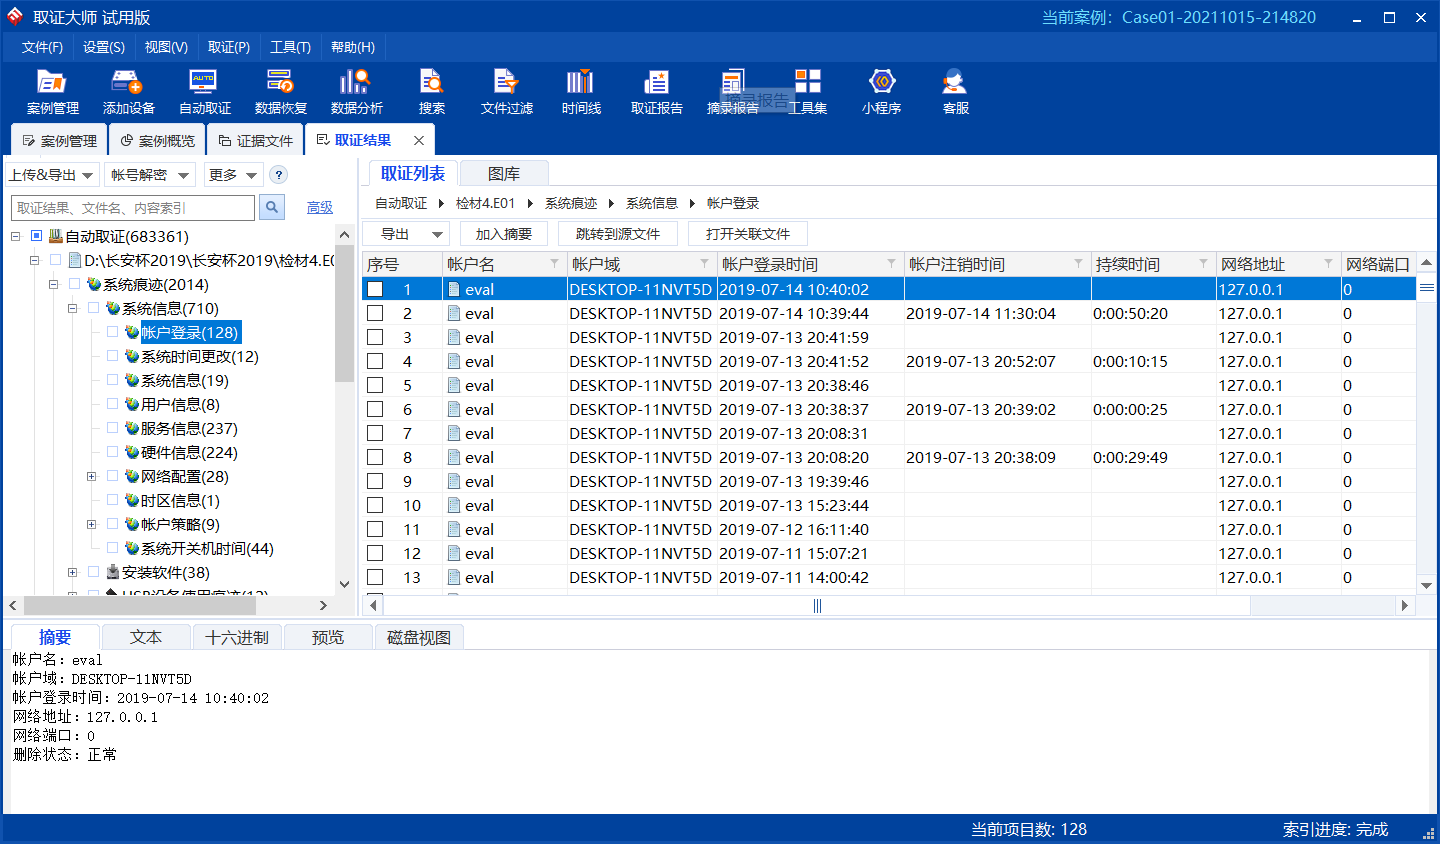Toggle the 自动取证(683361) tree checkbox
This screenshot has width=1440, height=844.
(x=37, y=236)
